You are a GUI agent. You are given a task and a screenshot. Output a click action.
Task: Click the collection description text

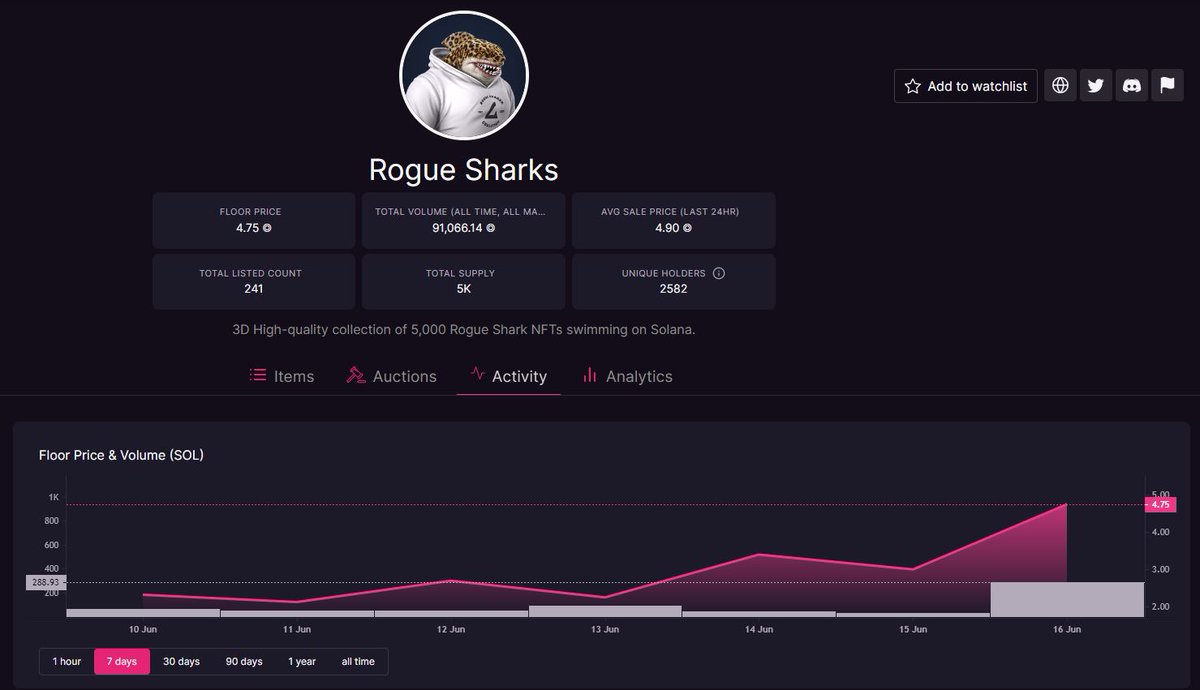tap(463, 329)
